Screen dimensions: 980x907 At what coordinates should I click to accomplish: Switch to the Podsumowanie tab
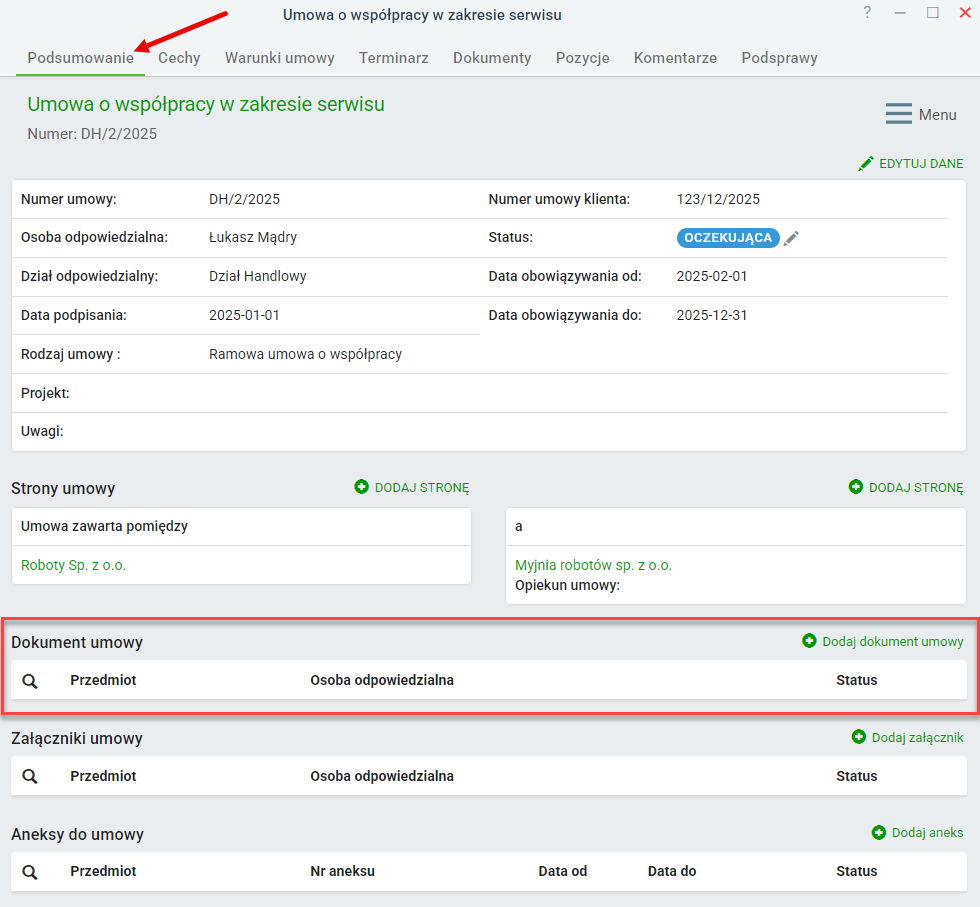point(81,58)
